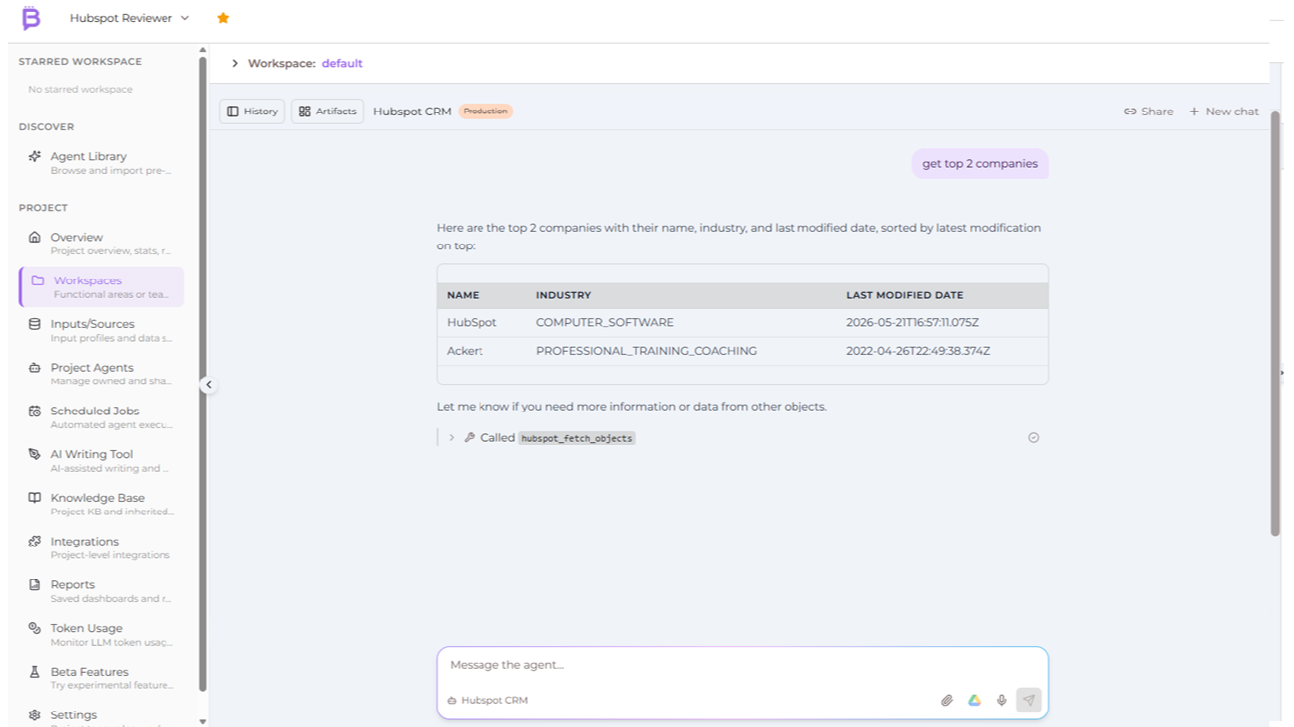The width and height of the screenshot is (1294, 727).
Task: Click the LAST MODIFIED DATE column header
Action: click(x=905, y=295)
